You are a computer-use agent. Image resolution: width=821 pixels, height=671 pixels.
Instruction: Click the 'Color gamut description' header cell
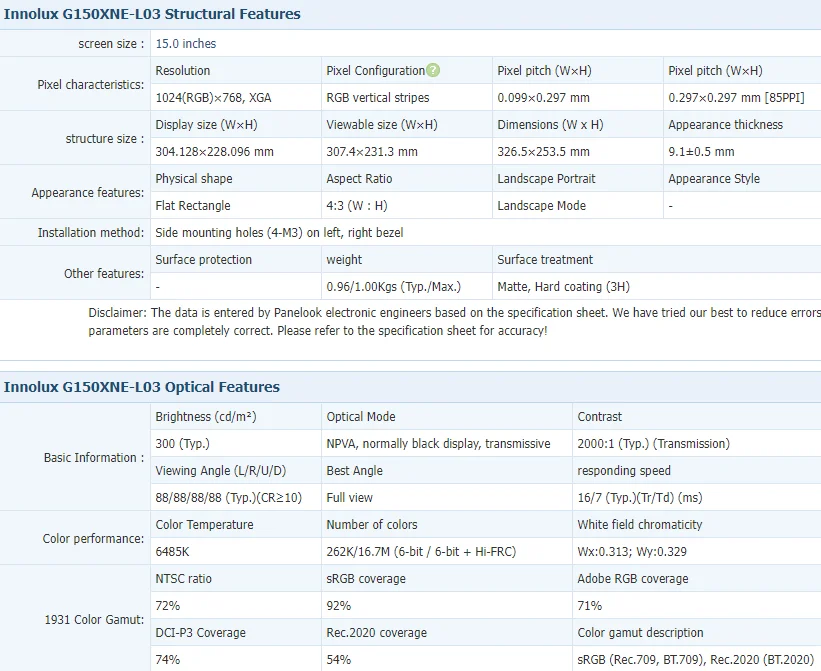pyautogui.click(x=640, y=633)
